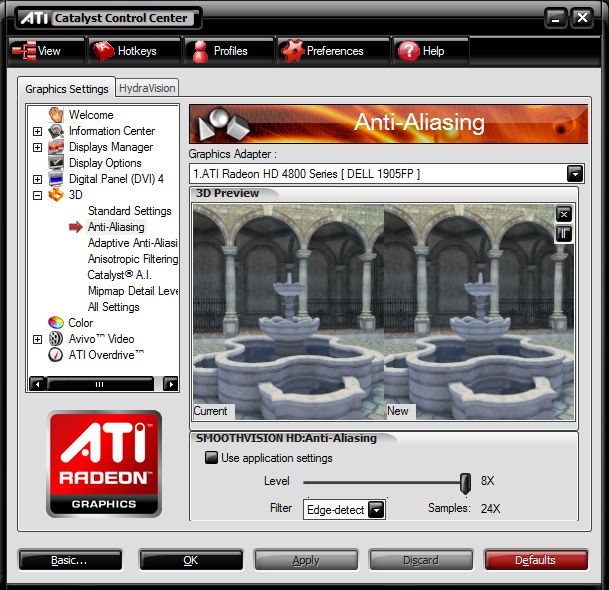Enable Use application settings checkbox
The height and width of the screenshot is (590, 609).
tap(211, 458)
